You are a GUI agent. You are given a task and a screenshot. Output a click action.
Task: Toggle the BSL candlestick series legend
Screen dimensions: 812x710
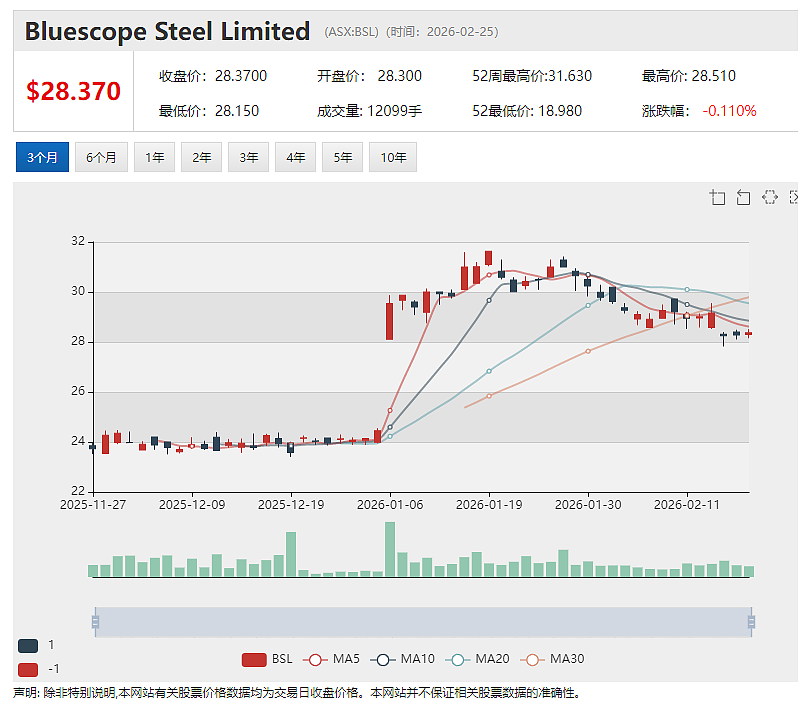tap(267, 659)
